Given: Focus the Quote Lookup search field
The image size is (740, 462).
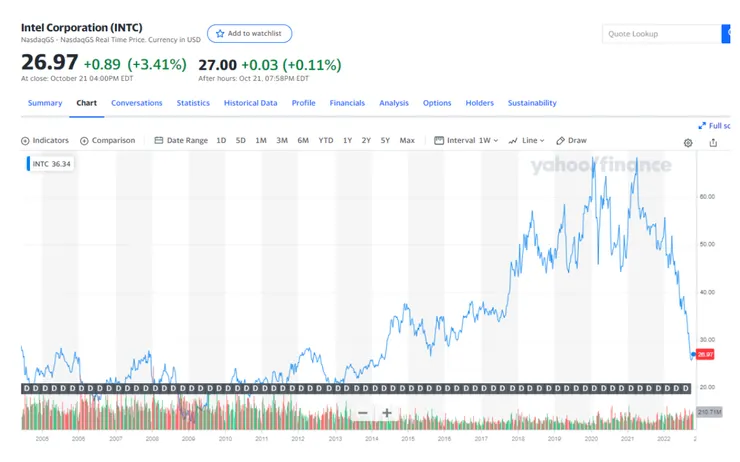Looking at the screenshot, I should pos(660,34).
